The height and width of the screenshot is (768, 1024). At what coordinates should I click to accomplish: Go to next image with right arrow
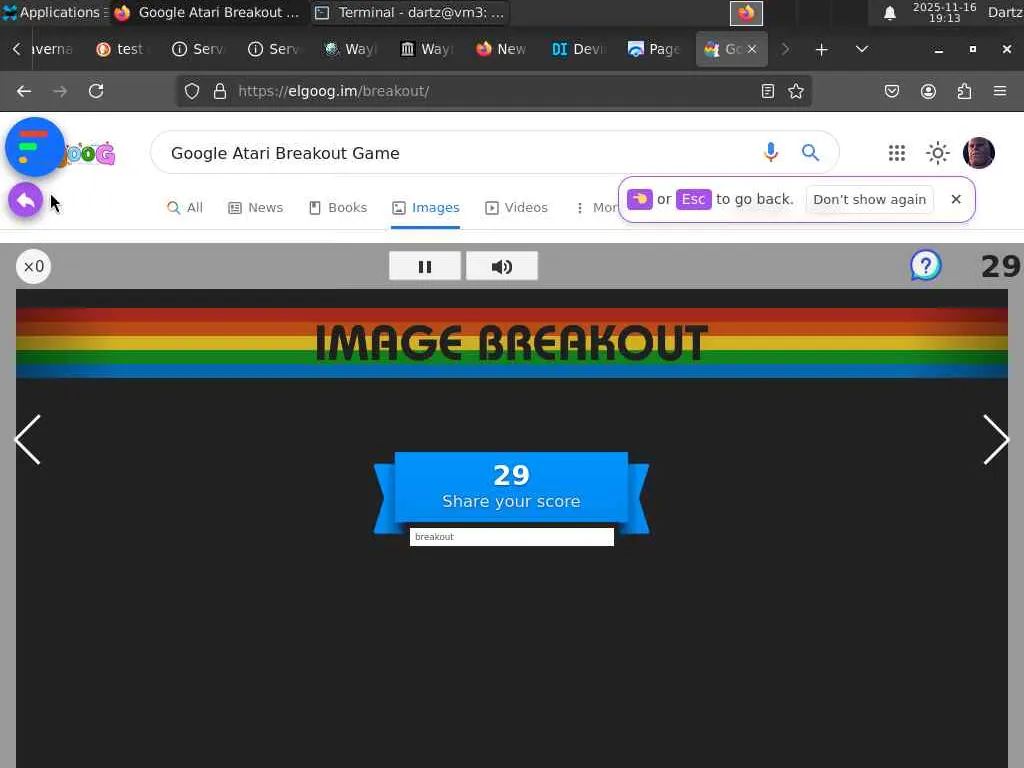click(x=997, y=440)
